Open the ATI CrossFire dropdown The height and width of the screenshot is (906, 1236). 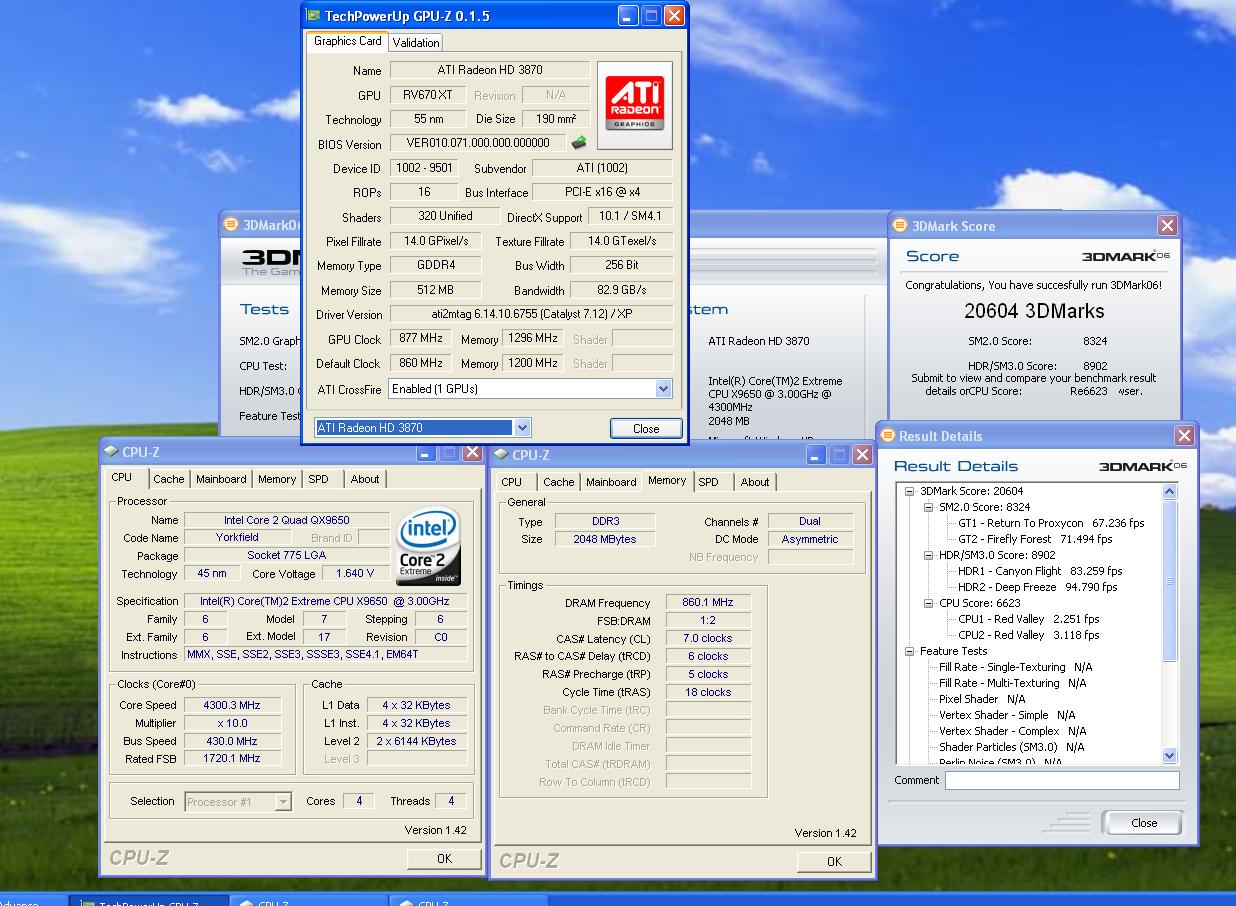(663, 389)
